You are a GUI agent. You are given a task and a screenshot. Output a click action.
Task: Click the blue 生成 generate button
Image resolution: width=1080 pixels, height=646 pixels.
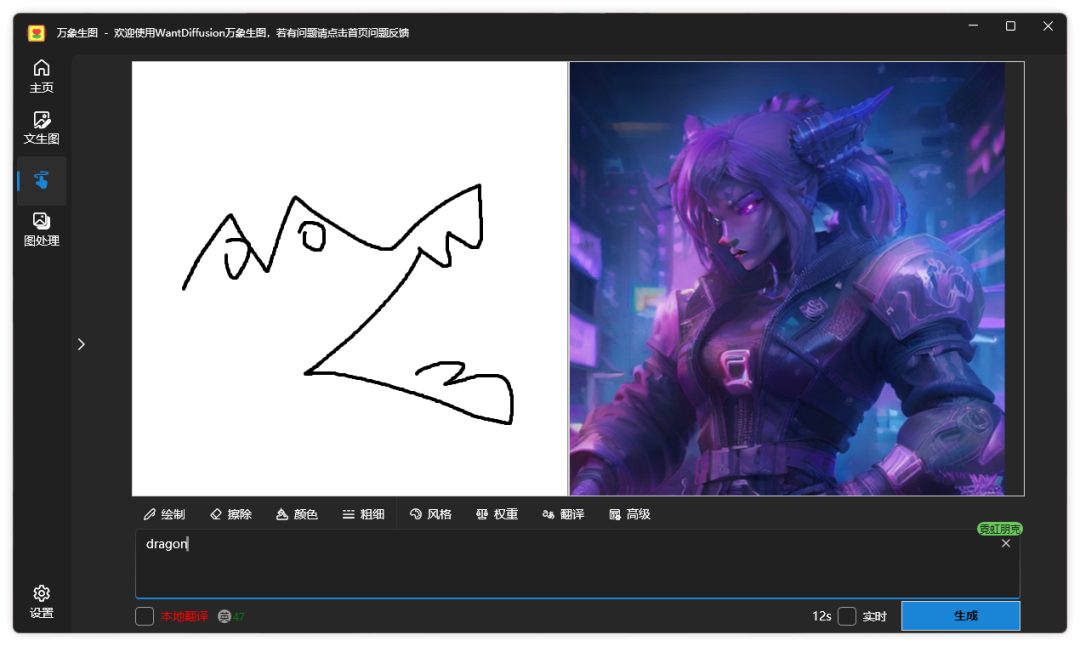(961, 616)
